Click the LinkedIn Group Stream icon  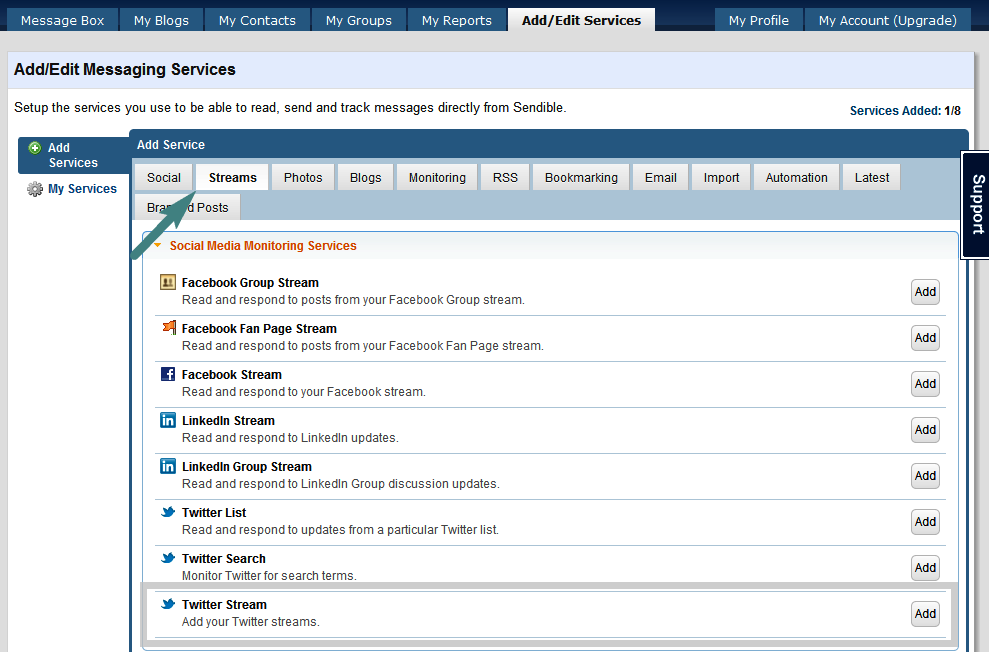168,466
